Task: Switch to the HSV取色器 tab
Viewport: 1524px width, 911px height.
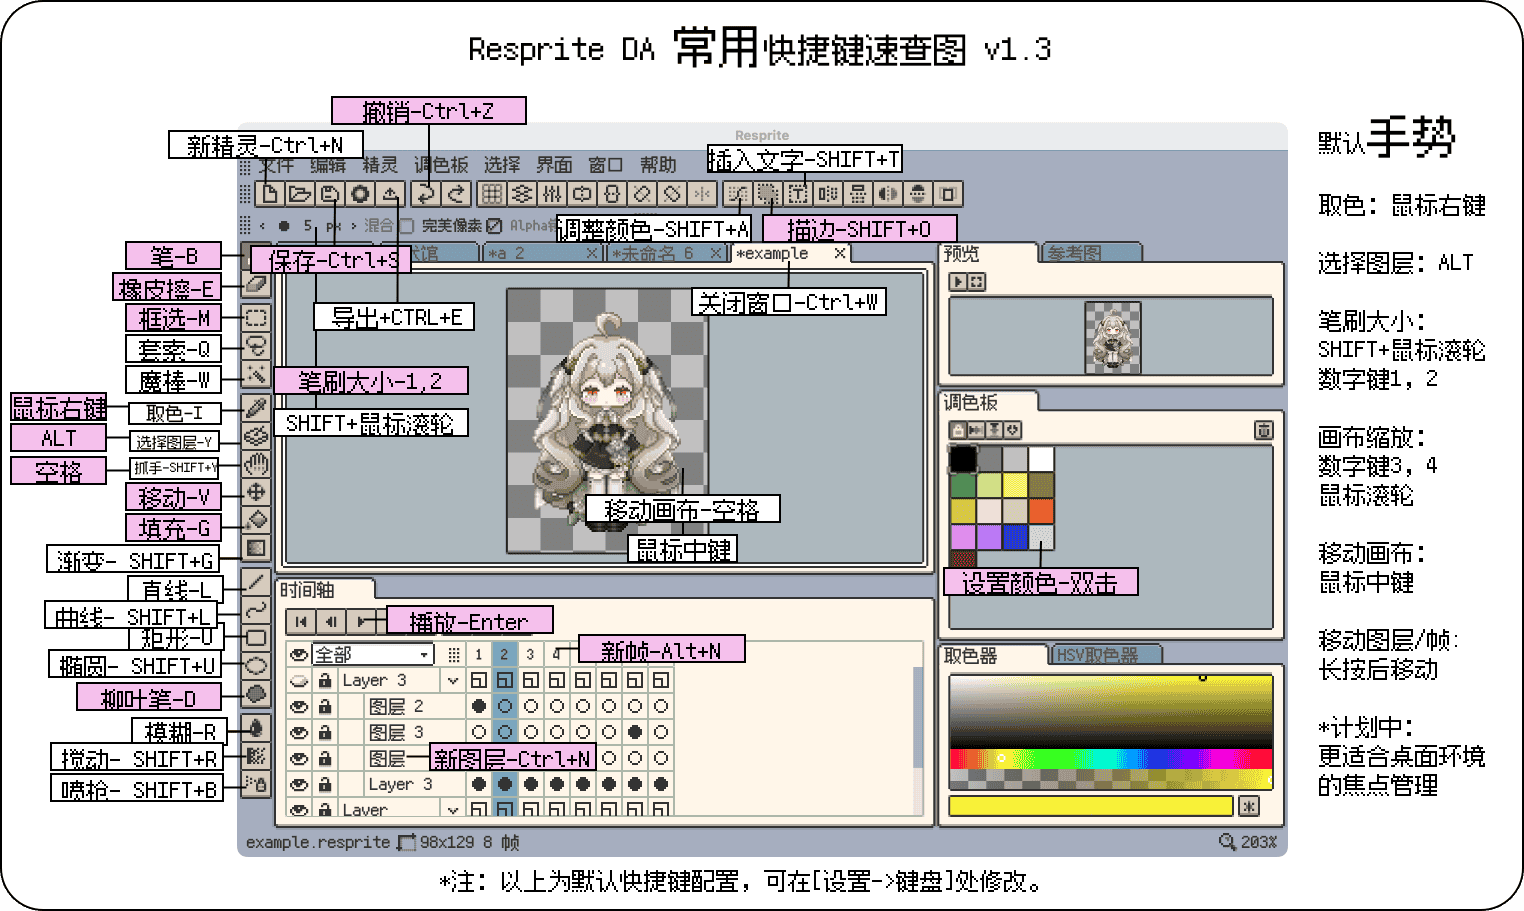Action: point(1106,655)
